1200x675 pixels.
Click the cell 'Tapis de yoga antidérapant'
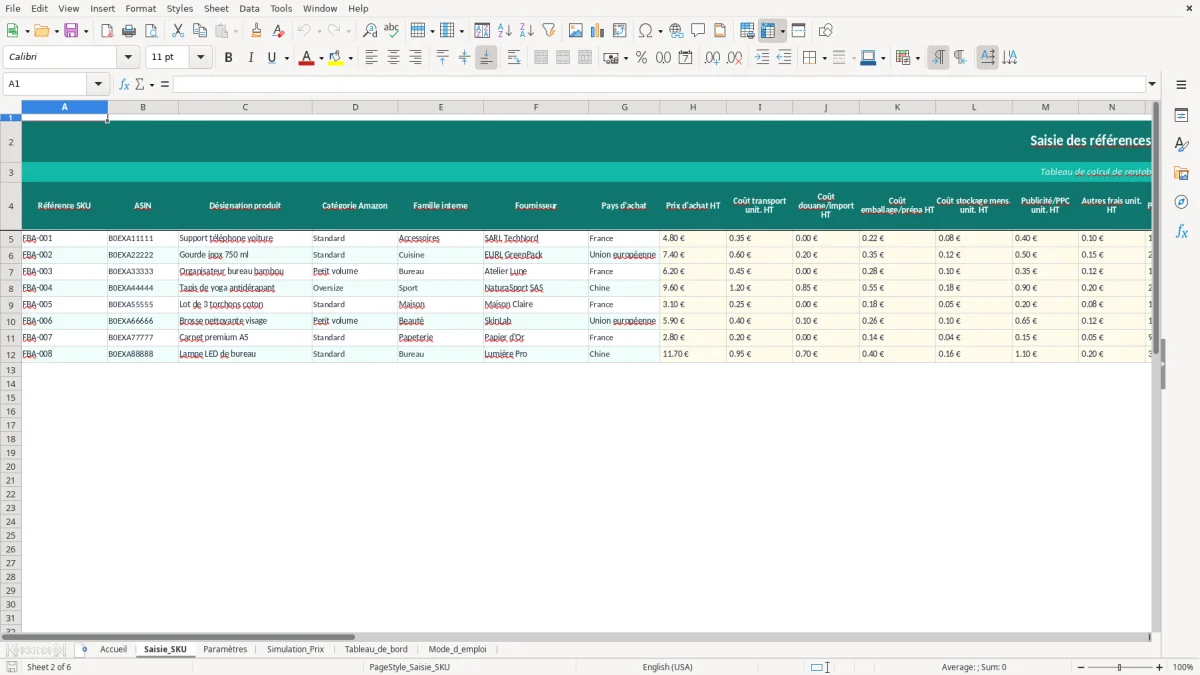[245, 288]
